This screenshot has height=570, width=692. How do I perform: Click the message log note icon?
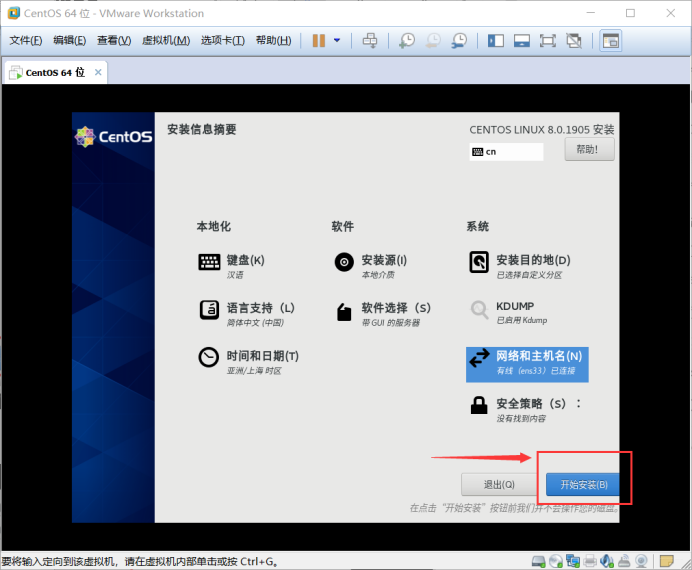(x=666, y=561)
